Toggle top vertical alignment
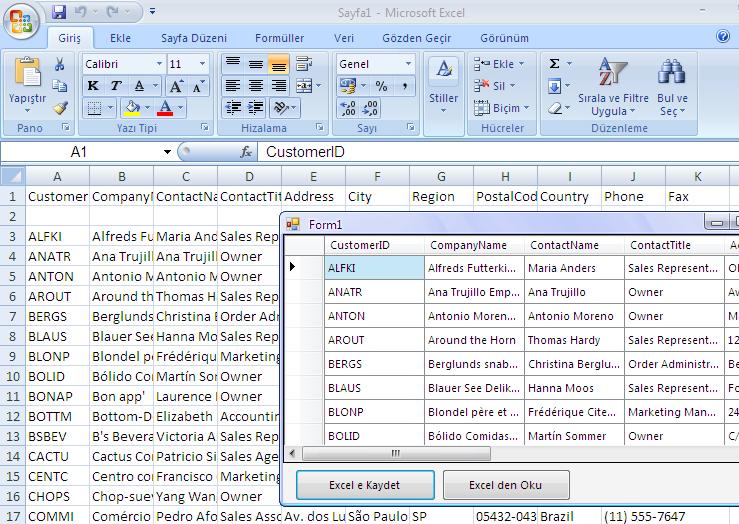739x524 pixels. [233, 63]
